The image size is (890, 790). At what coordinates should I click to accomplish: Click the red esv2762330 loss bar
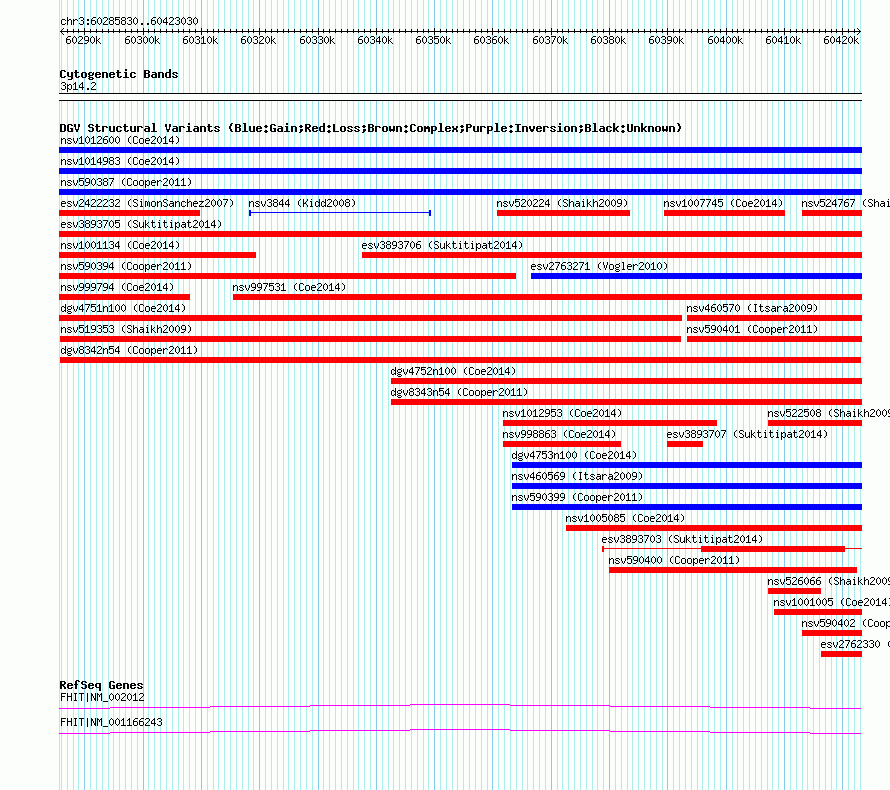pos(841,654)
